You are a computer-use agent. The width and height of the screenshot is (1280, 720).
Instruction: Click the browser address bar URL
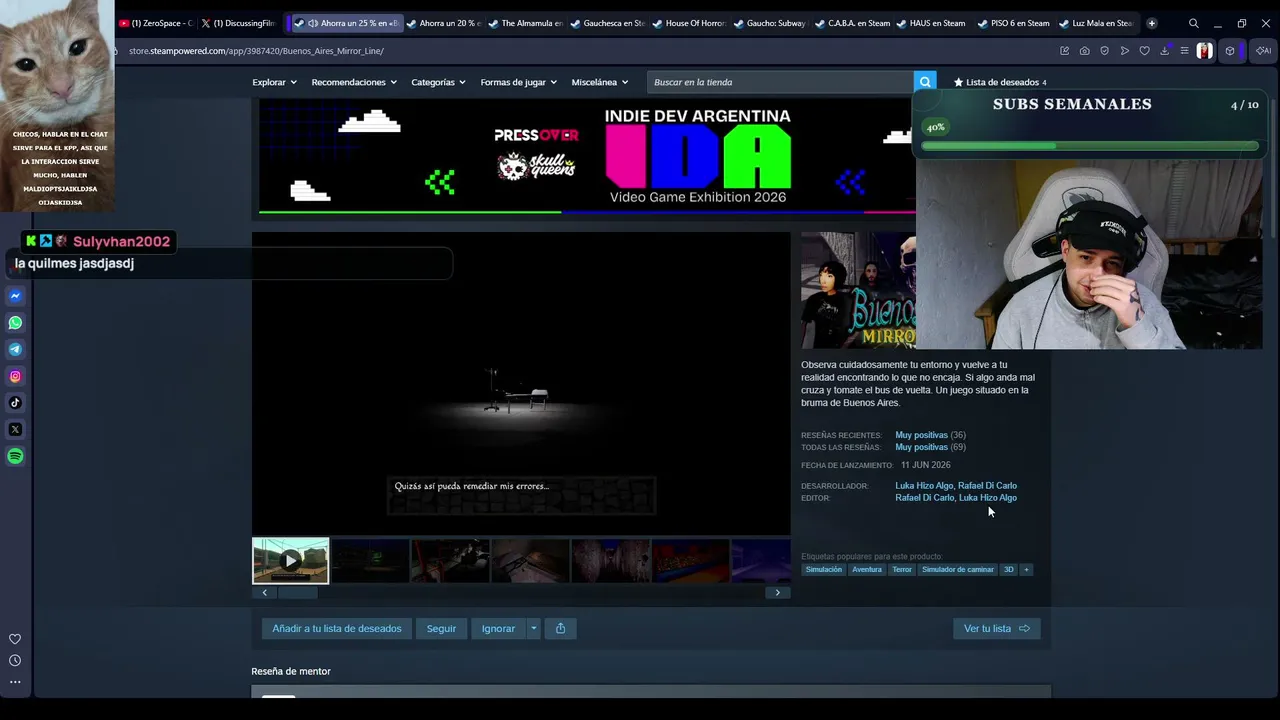click(x=256, y=51)
